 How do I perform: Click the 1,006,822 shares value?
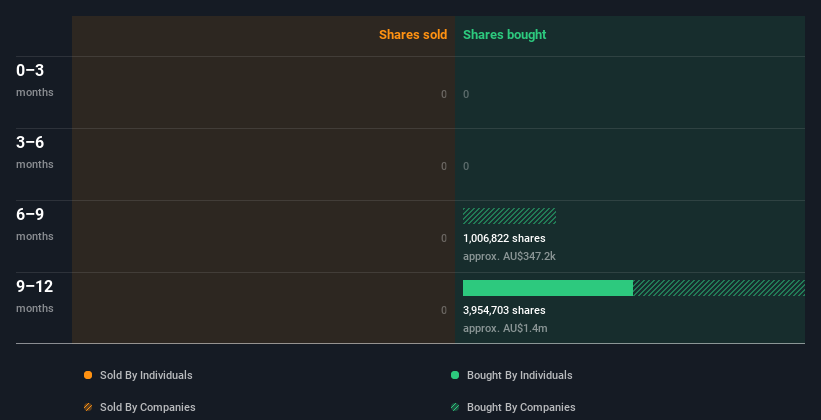(504, 238)
